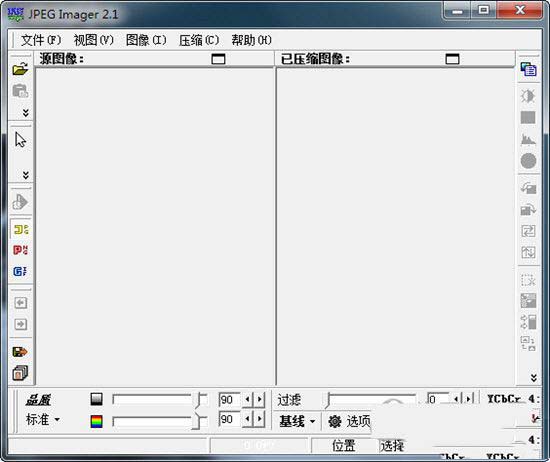Select the GIF format button
550x462 pixels.
tap(20, 271)
